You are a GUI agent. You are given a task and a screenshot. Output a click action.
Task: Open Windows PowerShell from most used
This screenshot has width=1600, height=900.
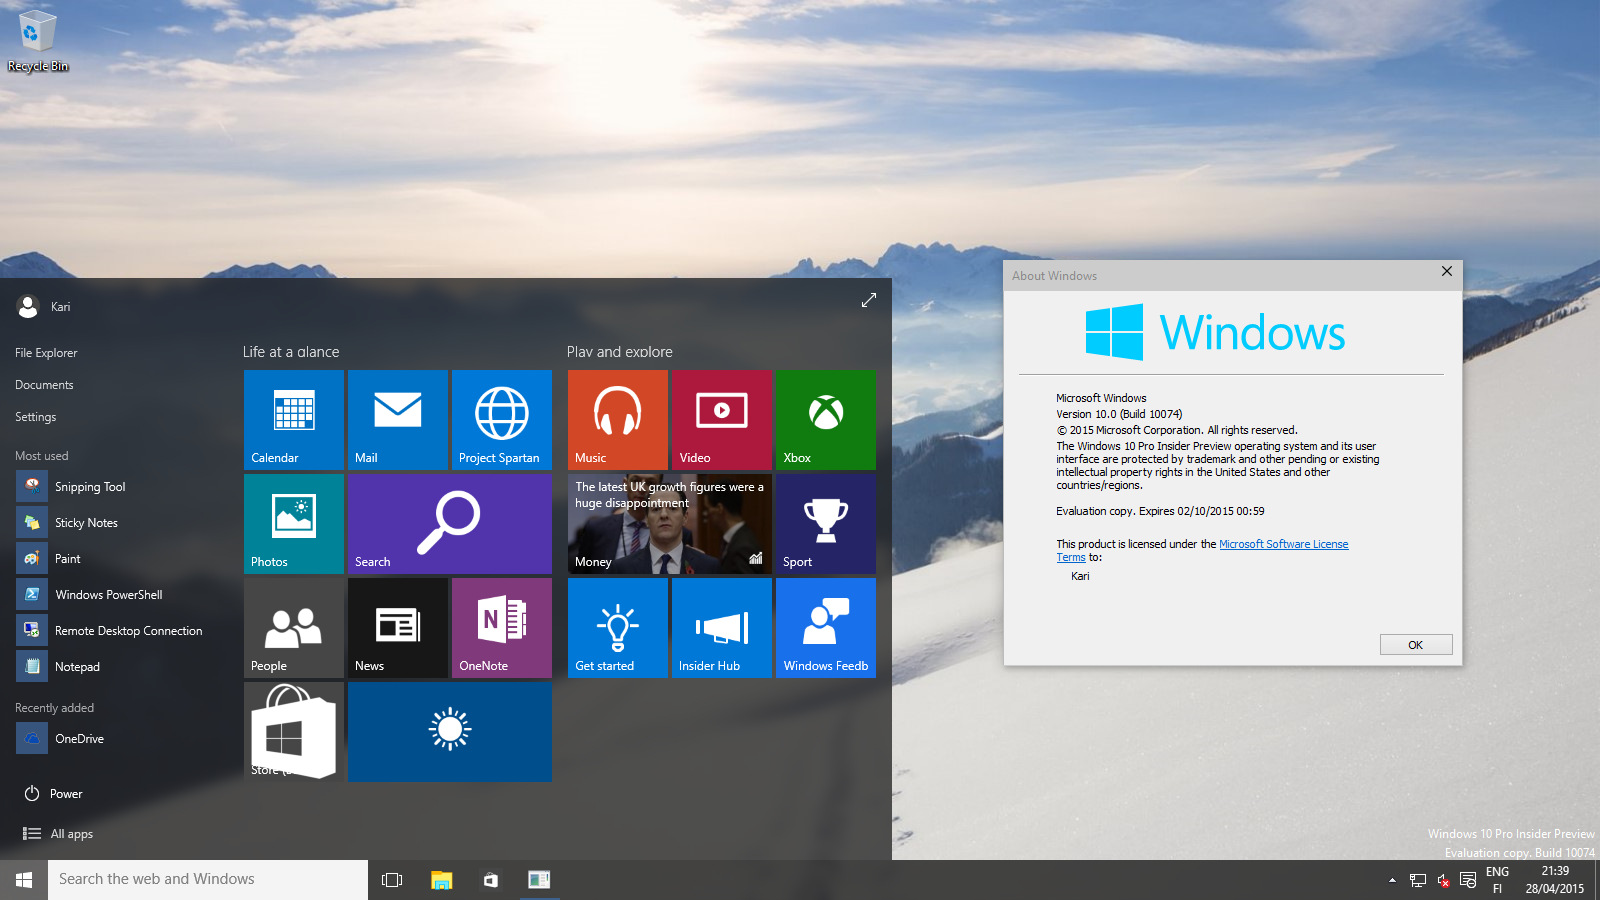(108, 594)
